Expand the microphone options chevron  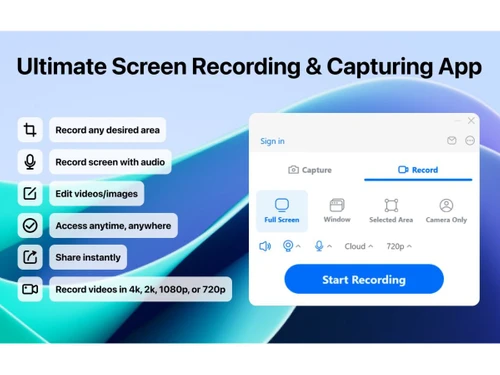pyautogui.click(x=329, y=246)
